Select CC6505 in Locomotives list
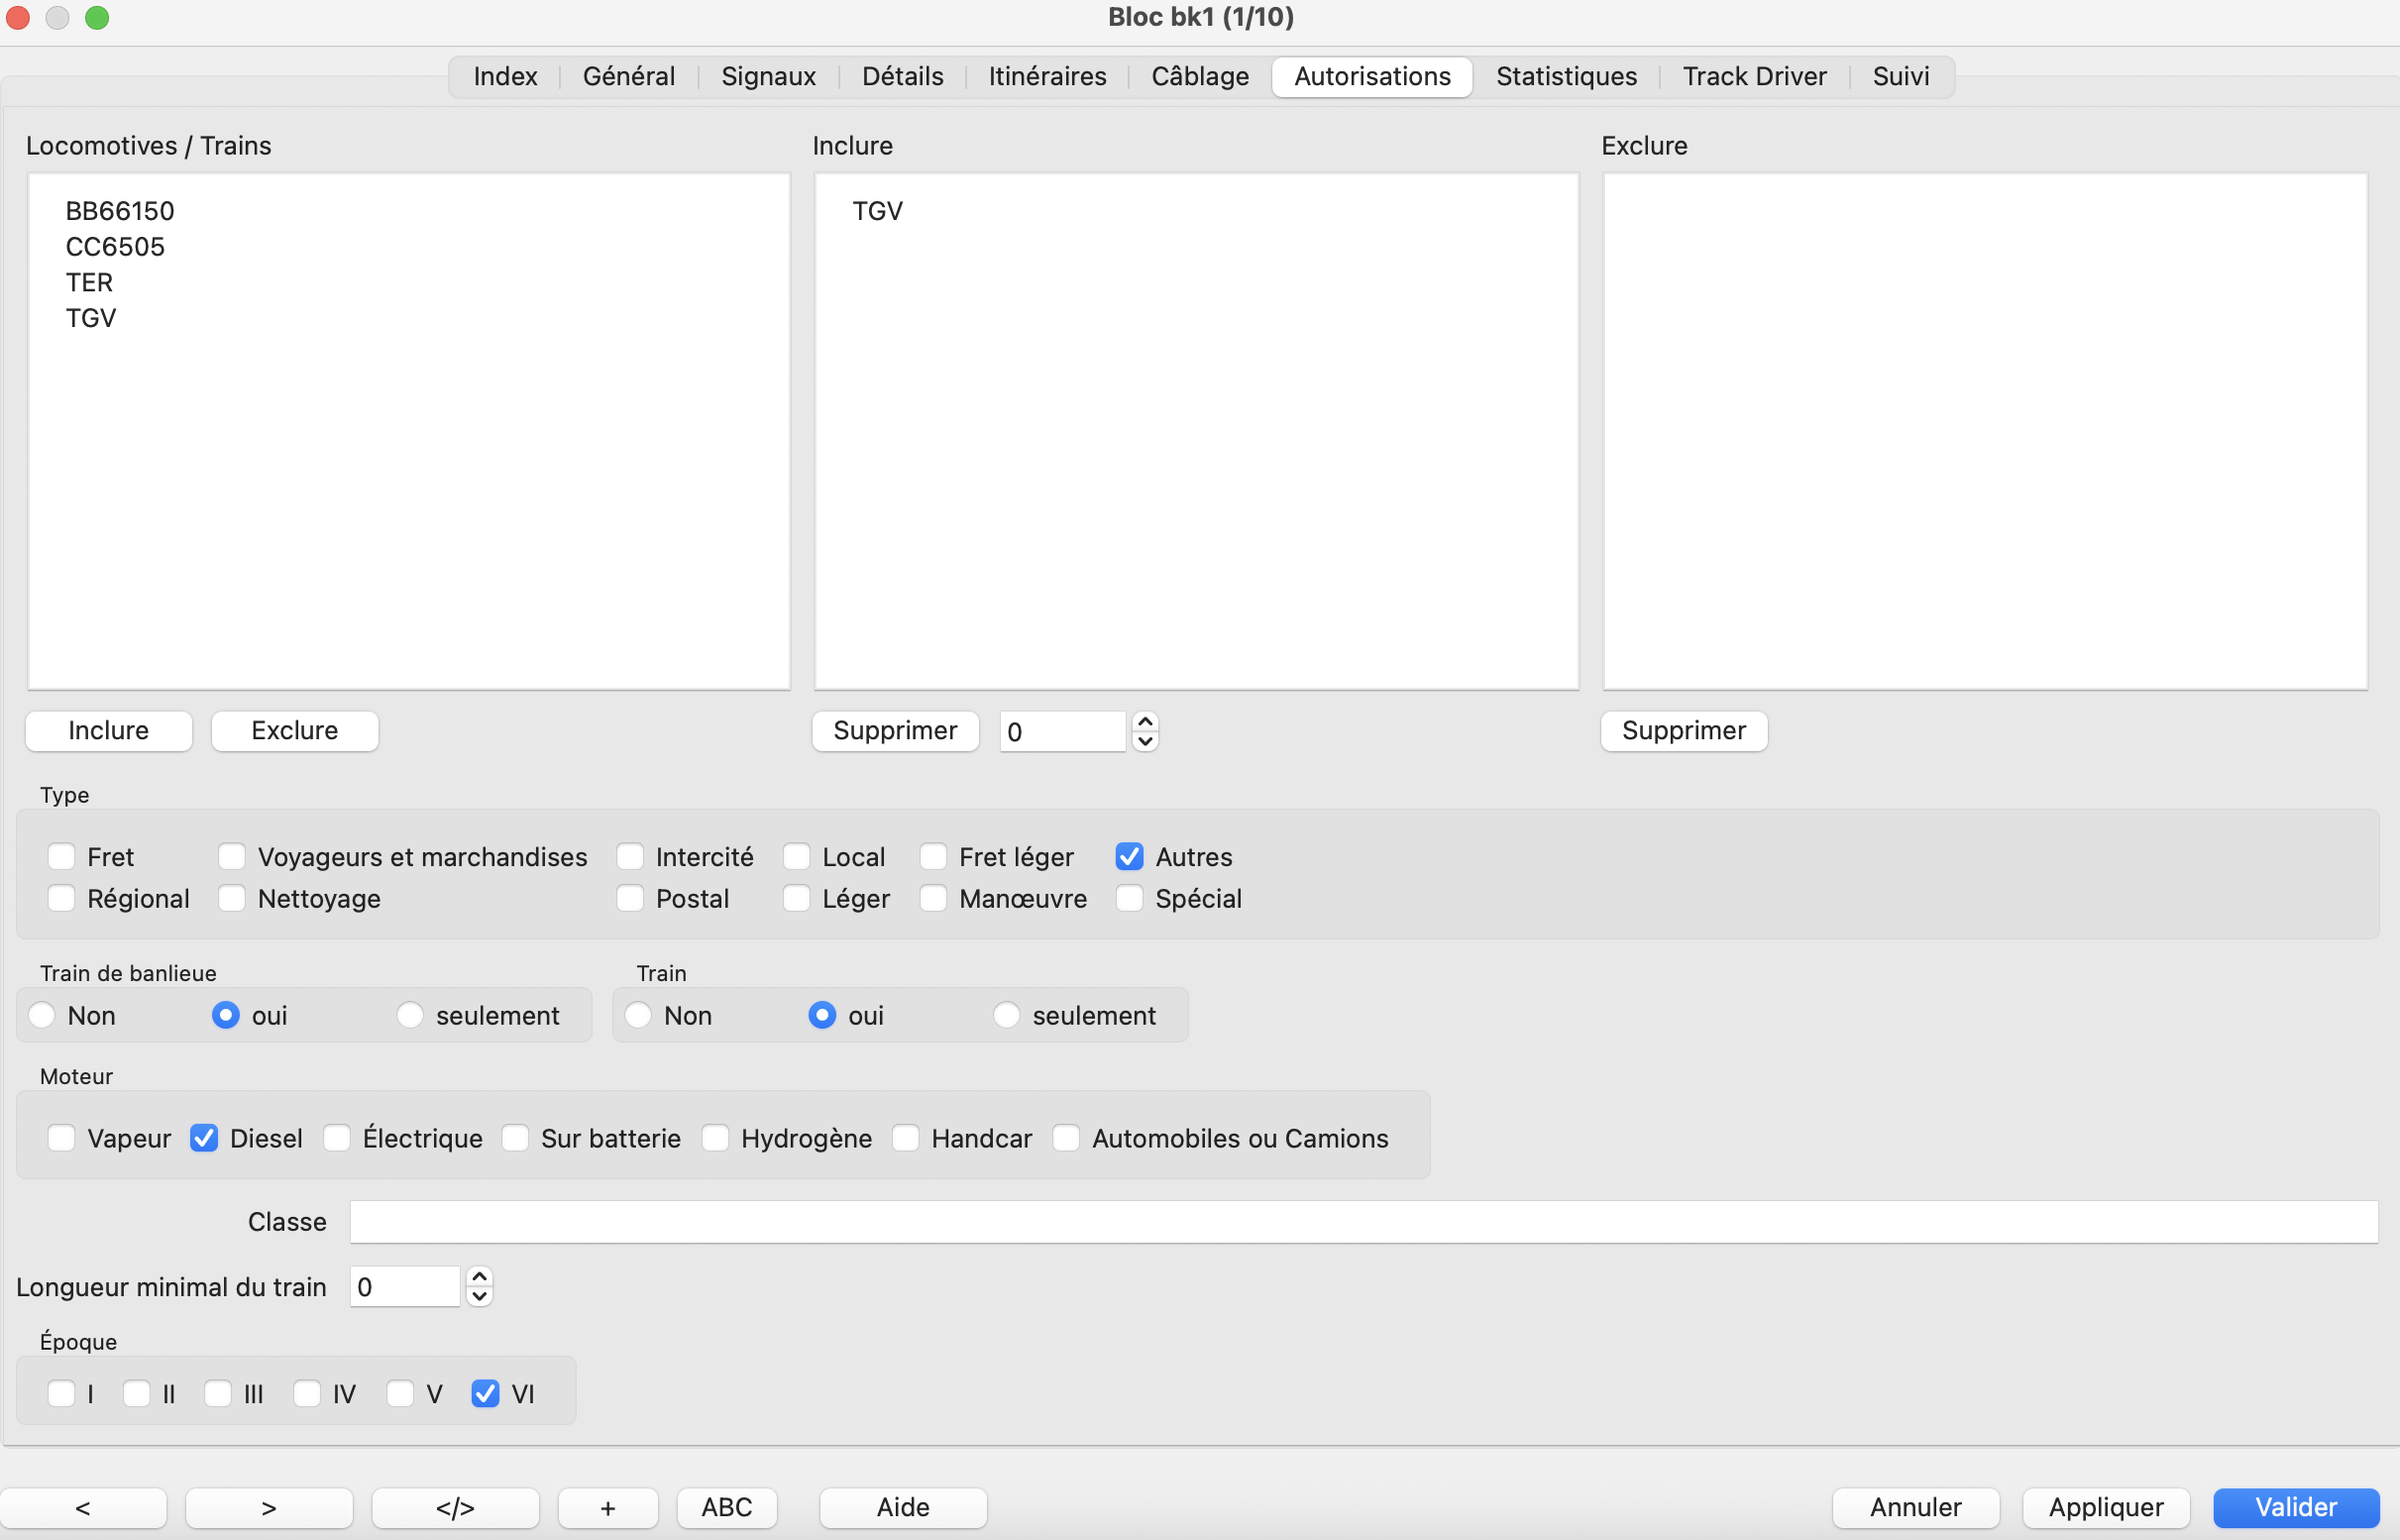This screenshot has height=1540, width=2400. tap(115, 246)
